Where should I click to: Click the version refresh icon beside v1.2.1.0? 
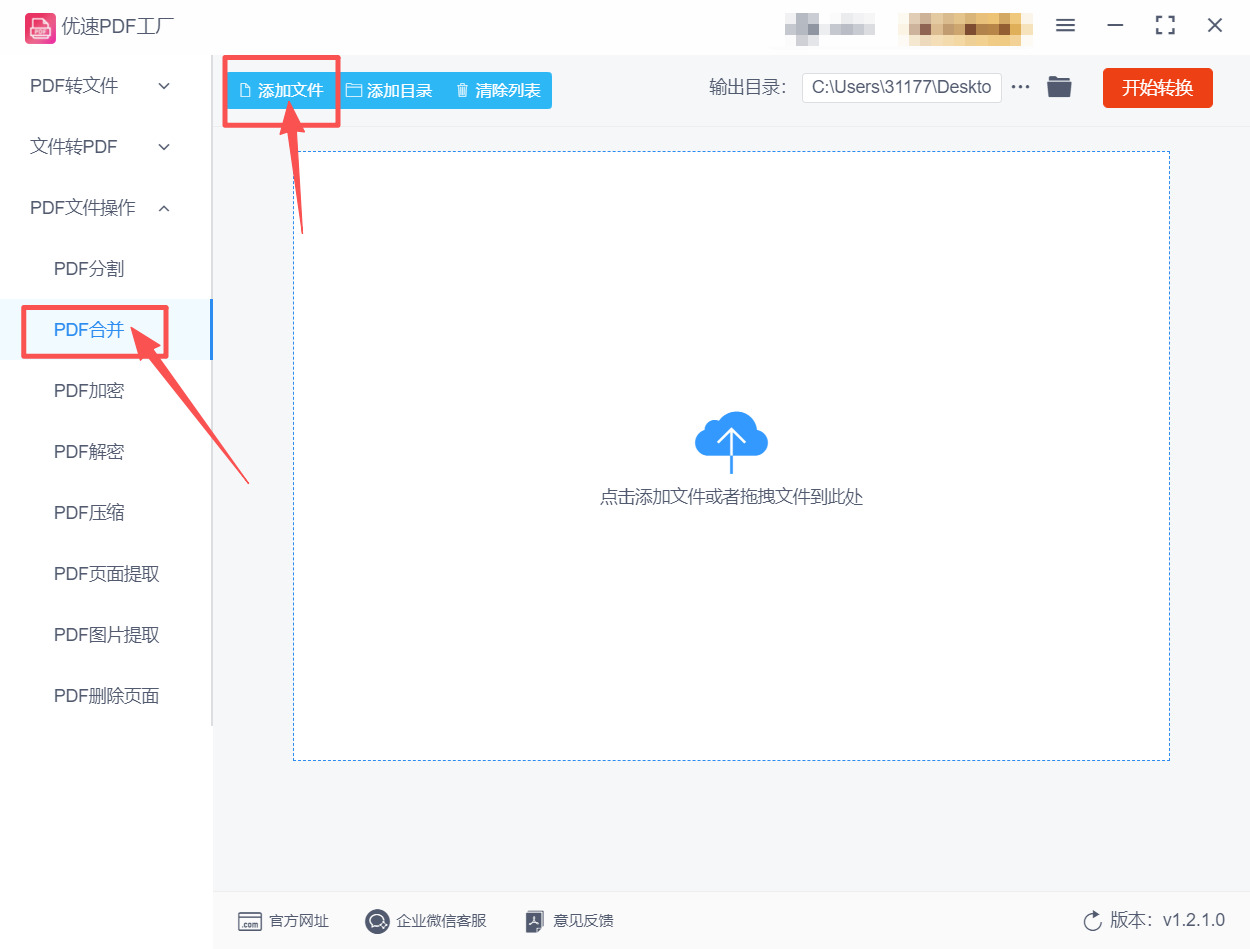(1091, 921)
